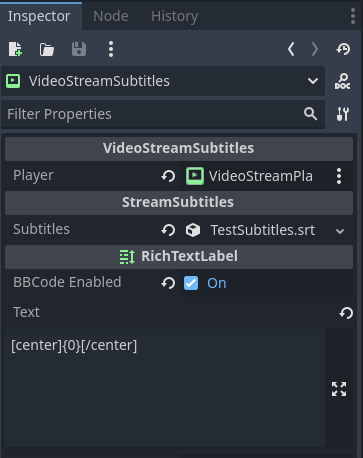Open extra resource options menu
363x458 pixels.
tap(111, 49)
